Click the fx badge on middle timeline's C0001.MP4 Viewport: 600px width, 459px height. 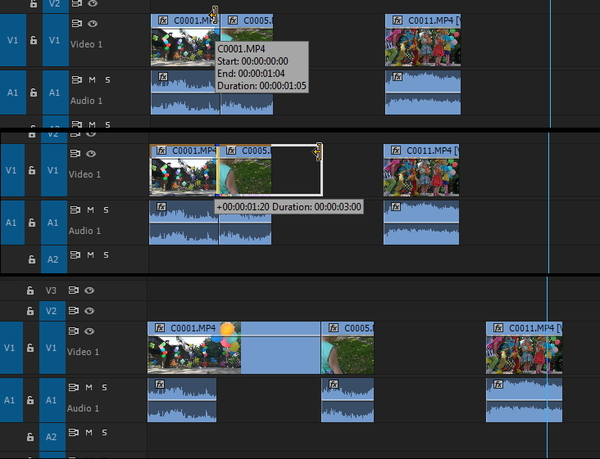(x=161, y=151)
